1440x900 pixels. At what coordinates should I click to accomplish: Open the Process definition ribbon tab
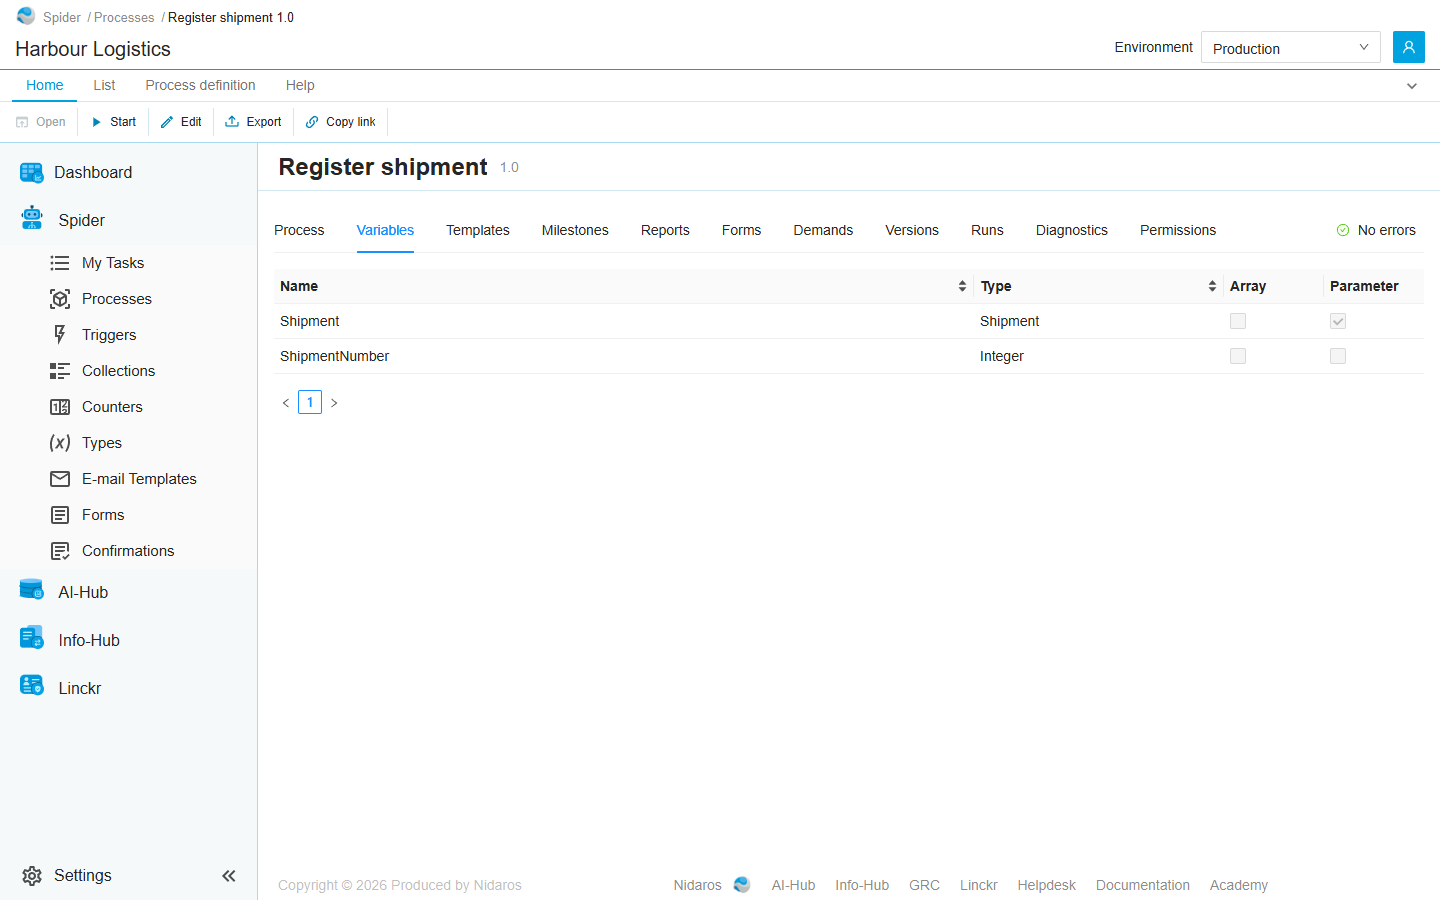[x=200, y=85]
